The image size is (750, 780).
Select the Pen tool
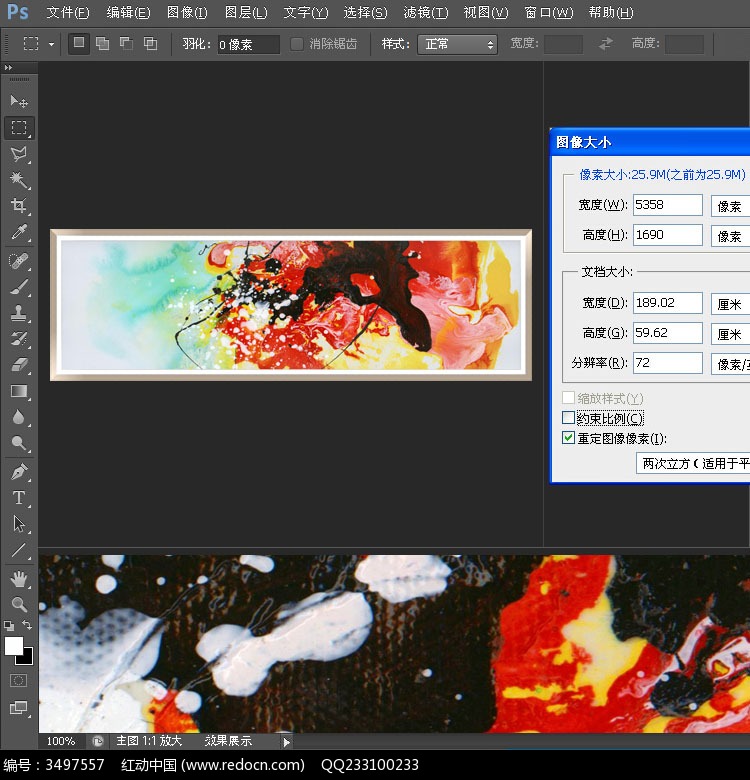(x=19, y=472)
